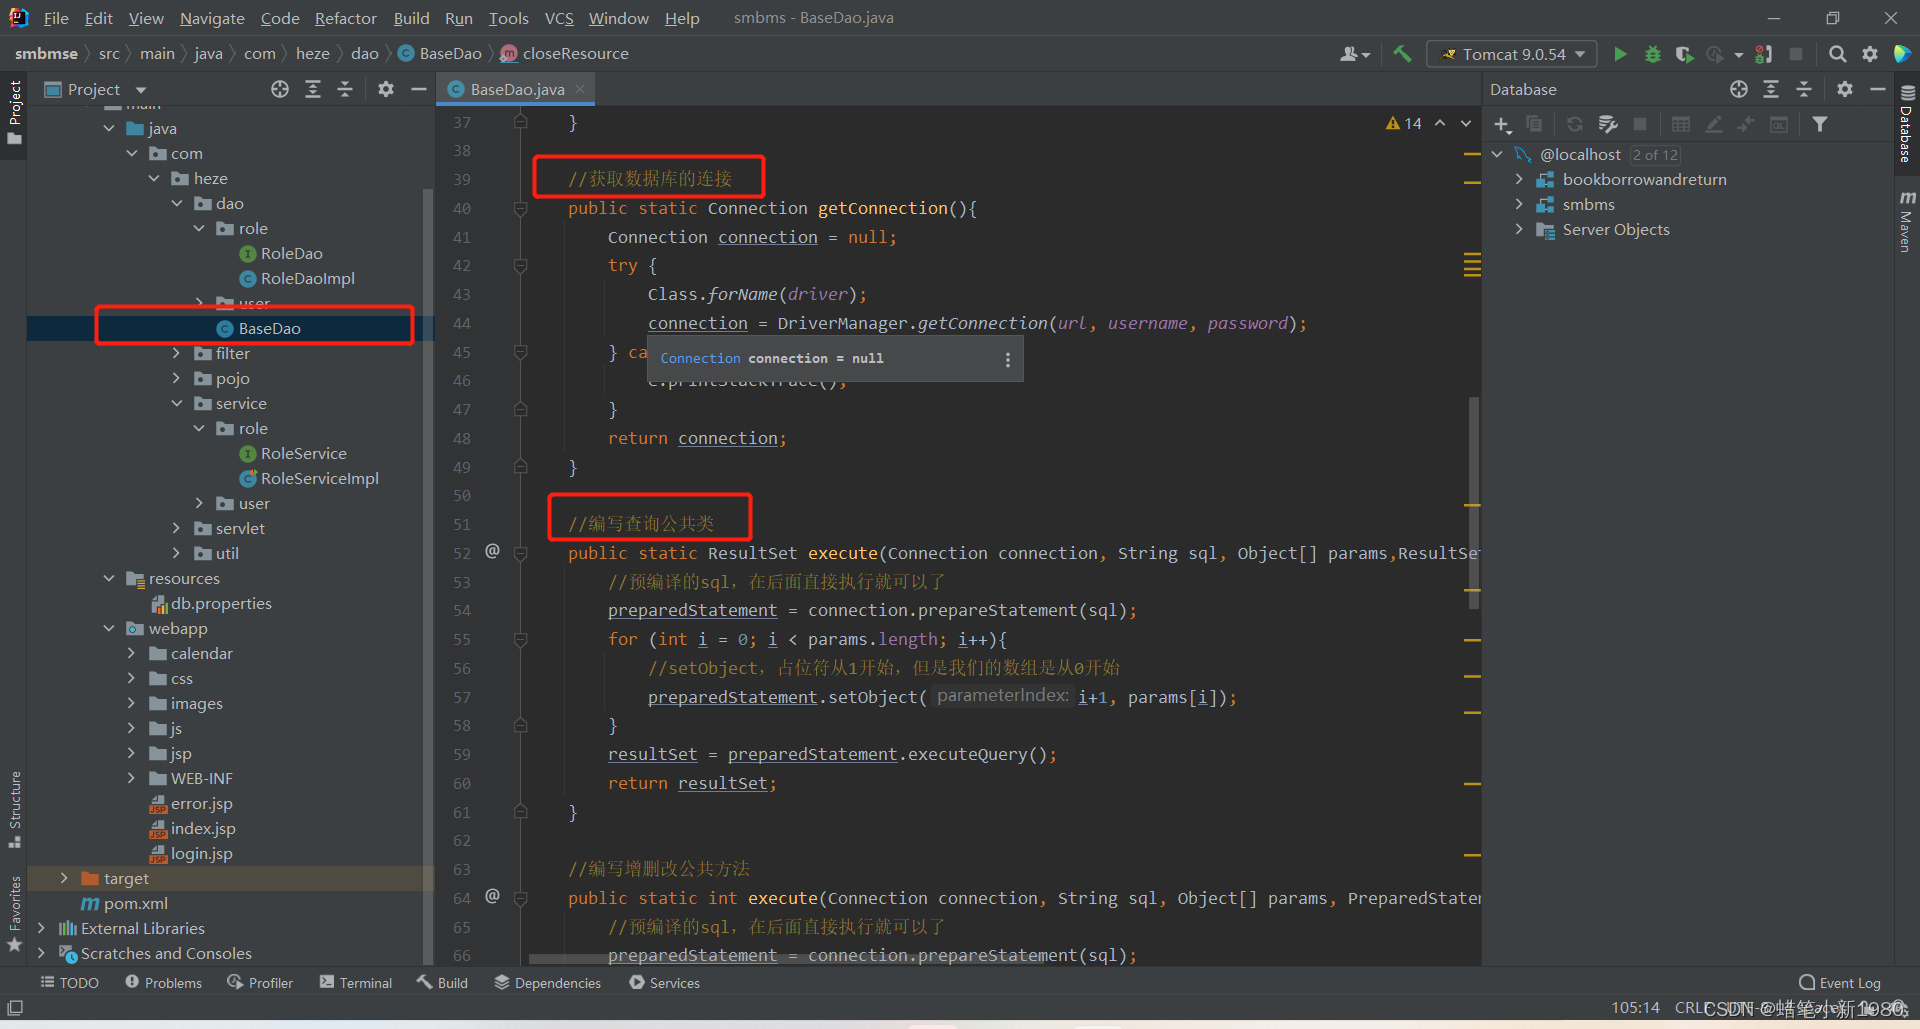The height and width of the screenshot is (1029, 1920).
Task: Open the Tools menu
Action: coord(508,18)
